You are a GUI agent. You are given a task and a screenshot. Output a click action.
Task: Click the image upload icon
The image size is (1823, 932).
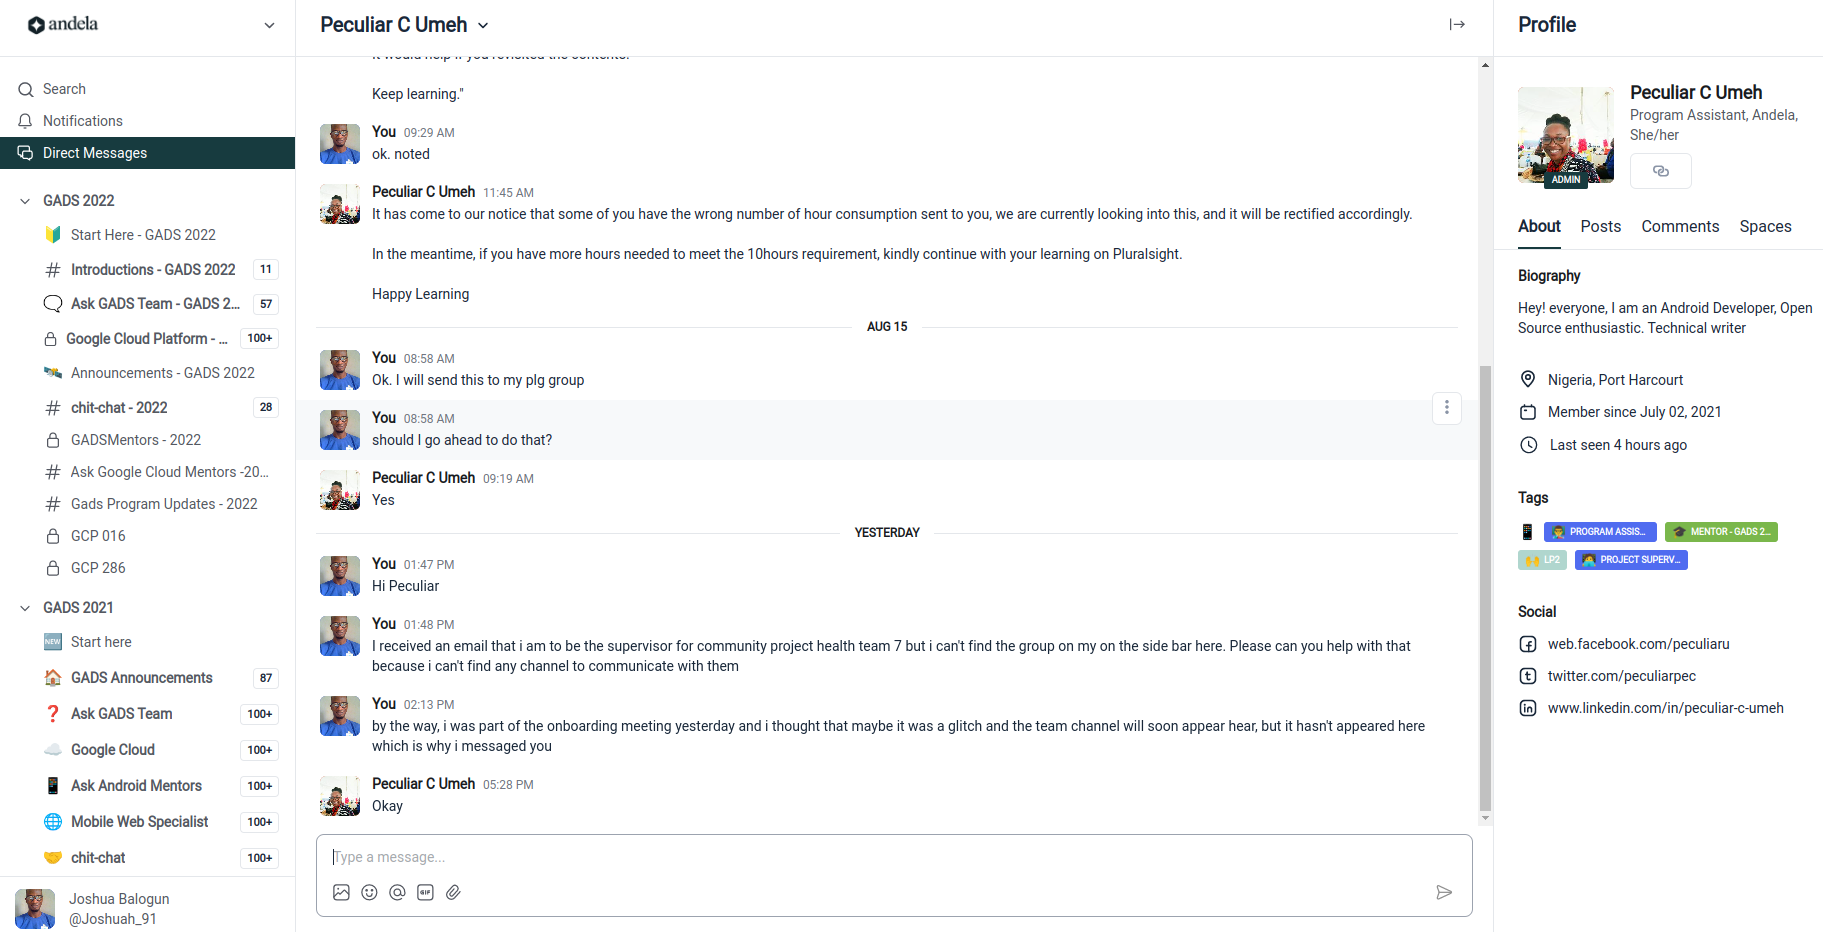(x=341, y=892)
